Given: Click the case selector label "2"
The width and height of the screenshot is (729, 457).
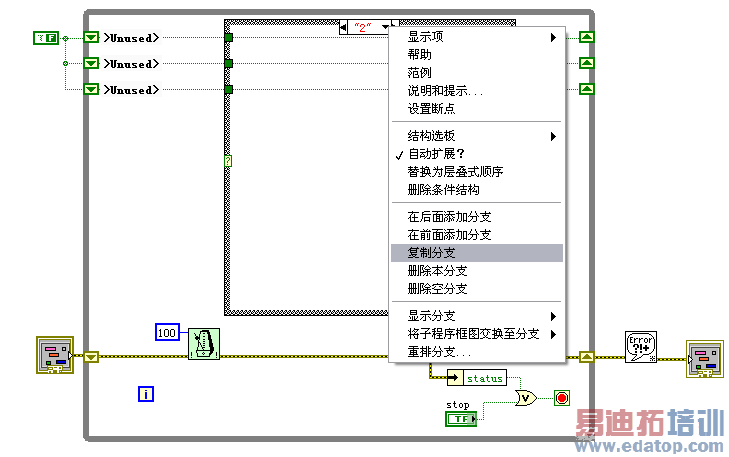Looking at the screenshot, I should pyautogui.click(x=363, y=27).
